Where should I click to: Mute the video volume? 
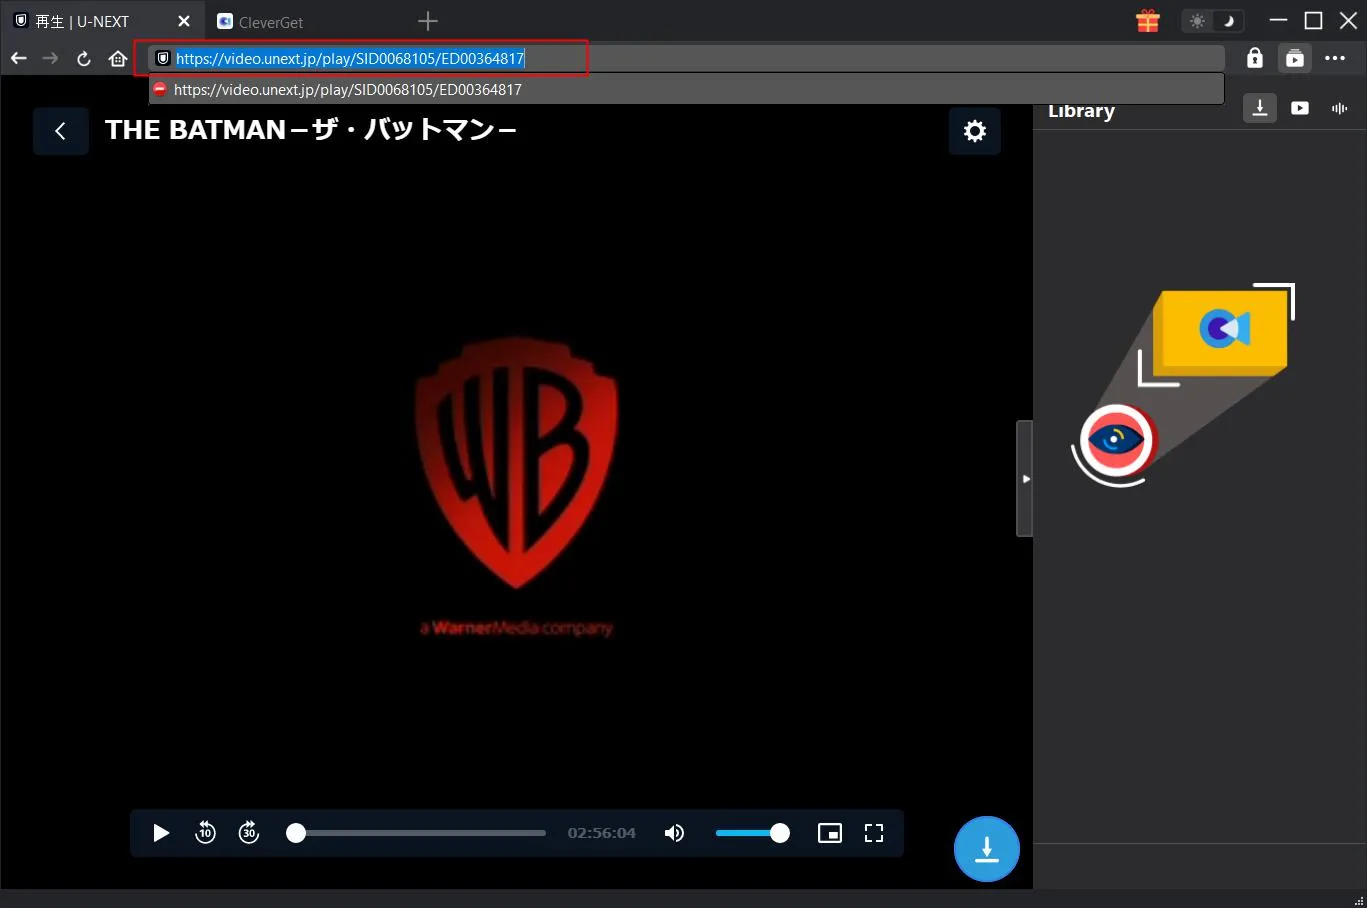coord(675,833)
